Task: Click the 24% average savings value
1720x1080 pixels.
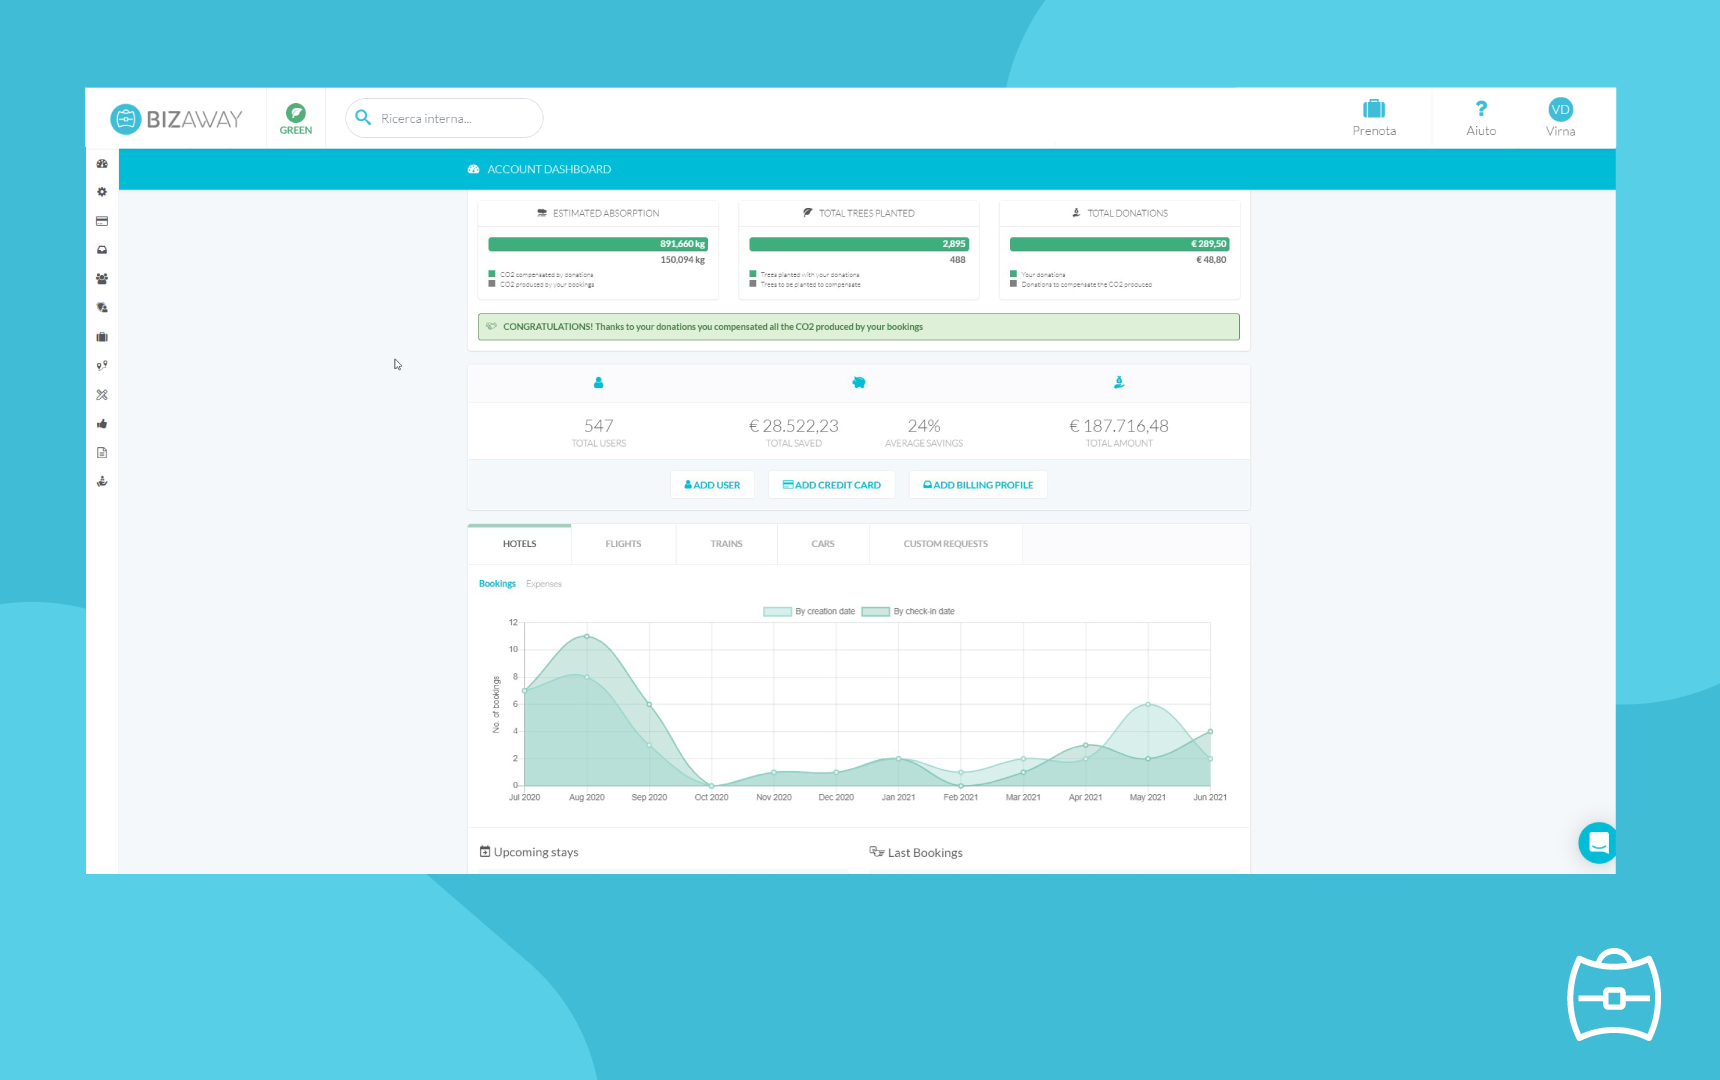Action: [x=924, y=426]
